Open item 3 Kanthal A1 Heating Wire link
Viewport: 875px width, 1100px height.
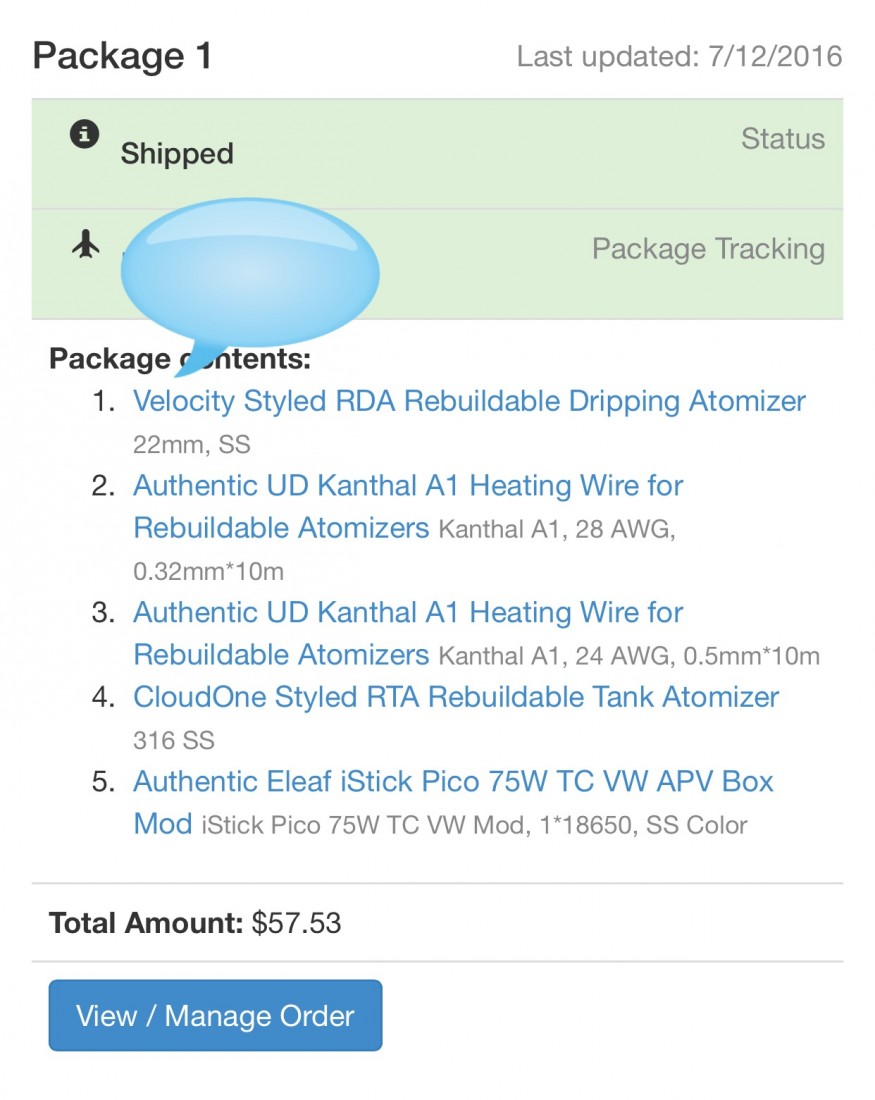408,612
